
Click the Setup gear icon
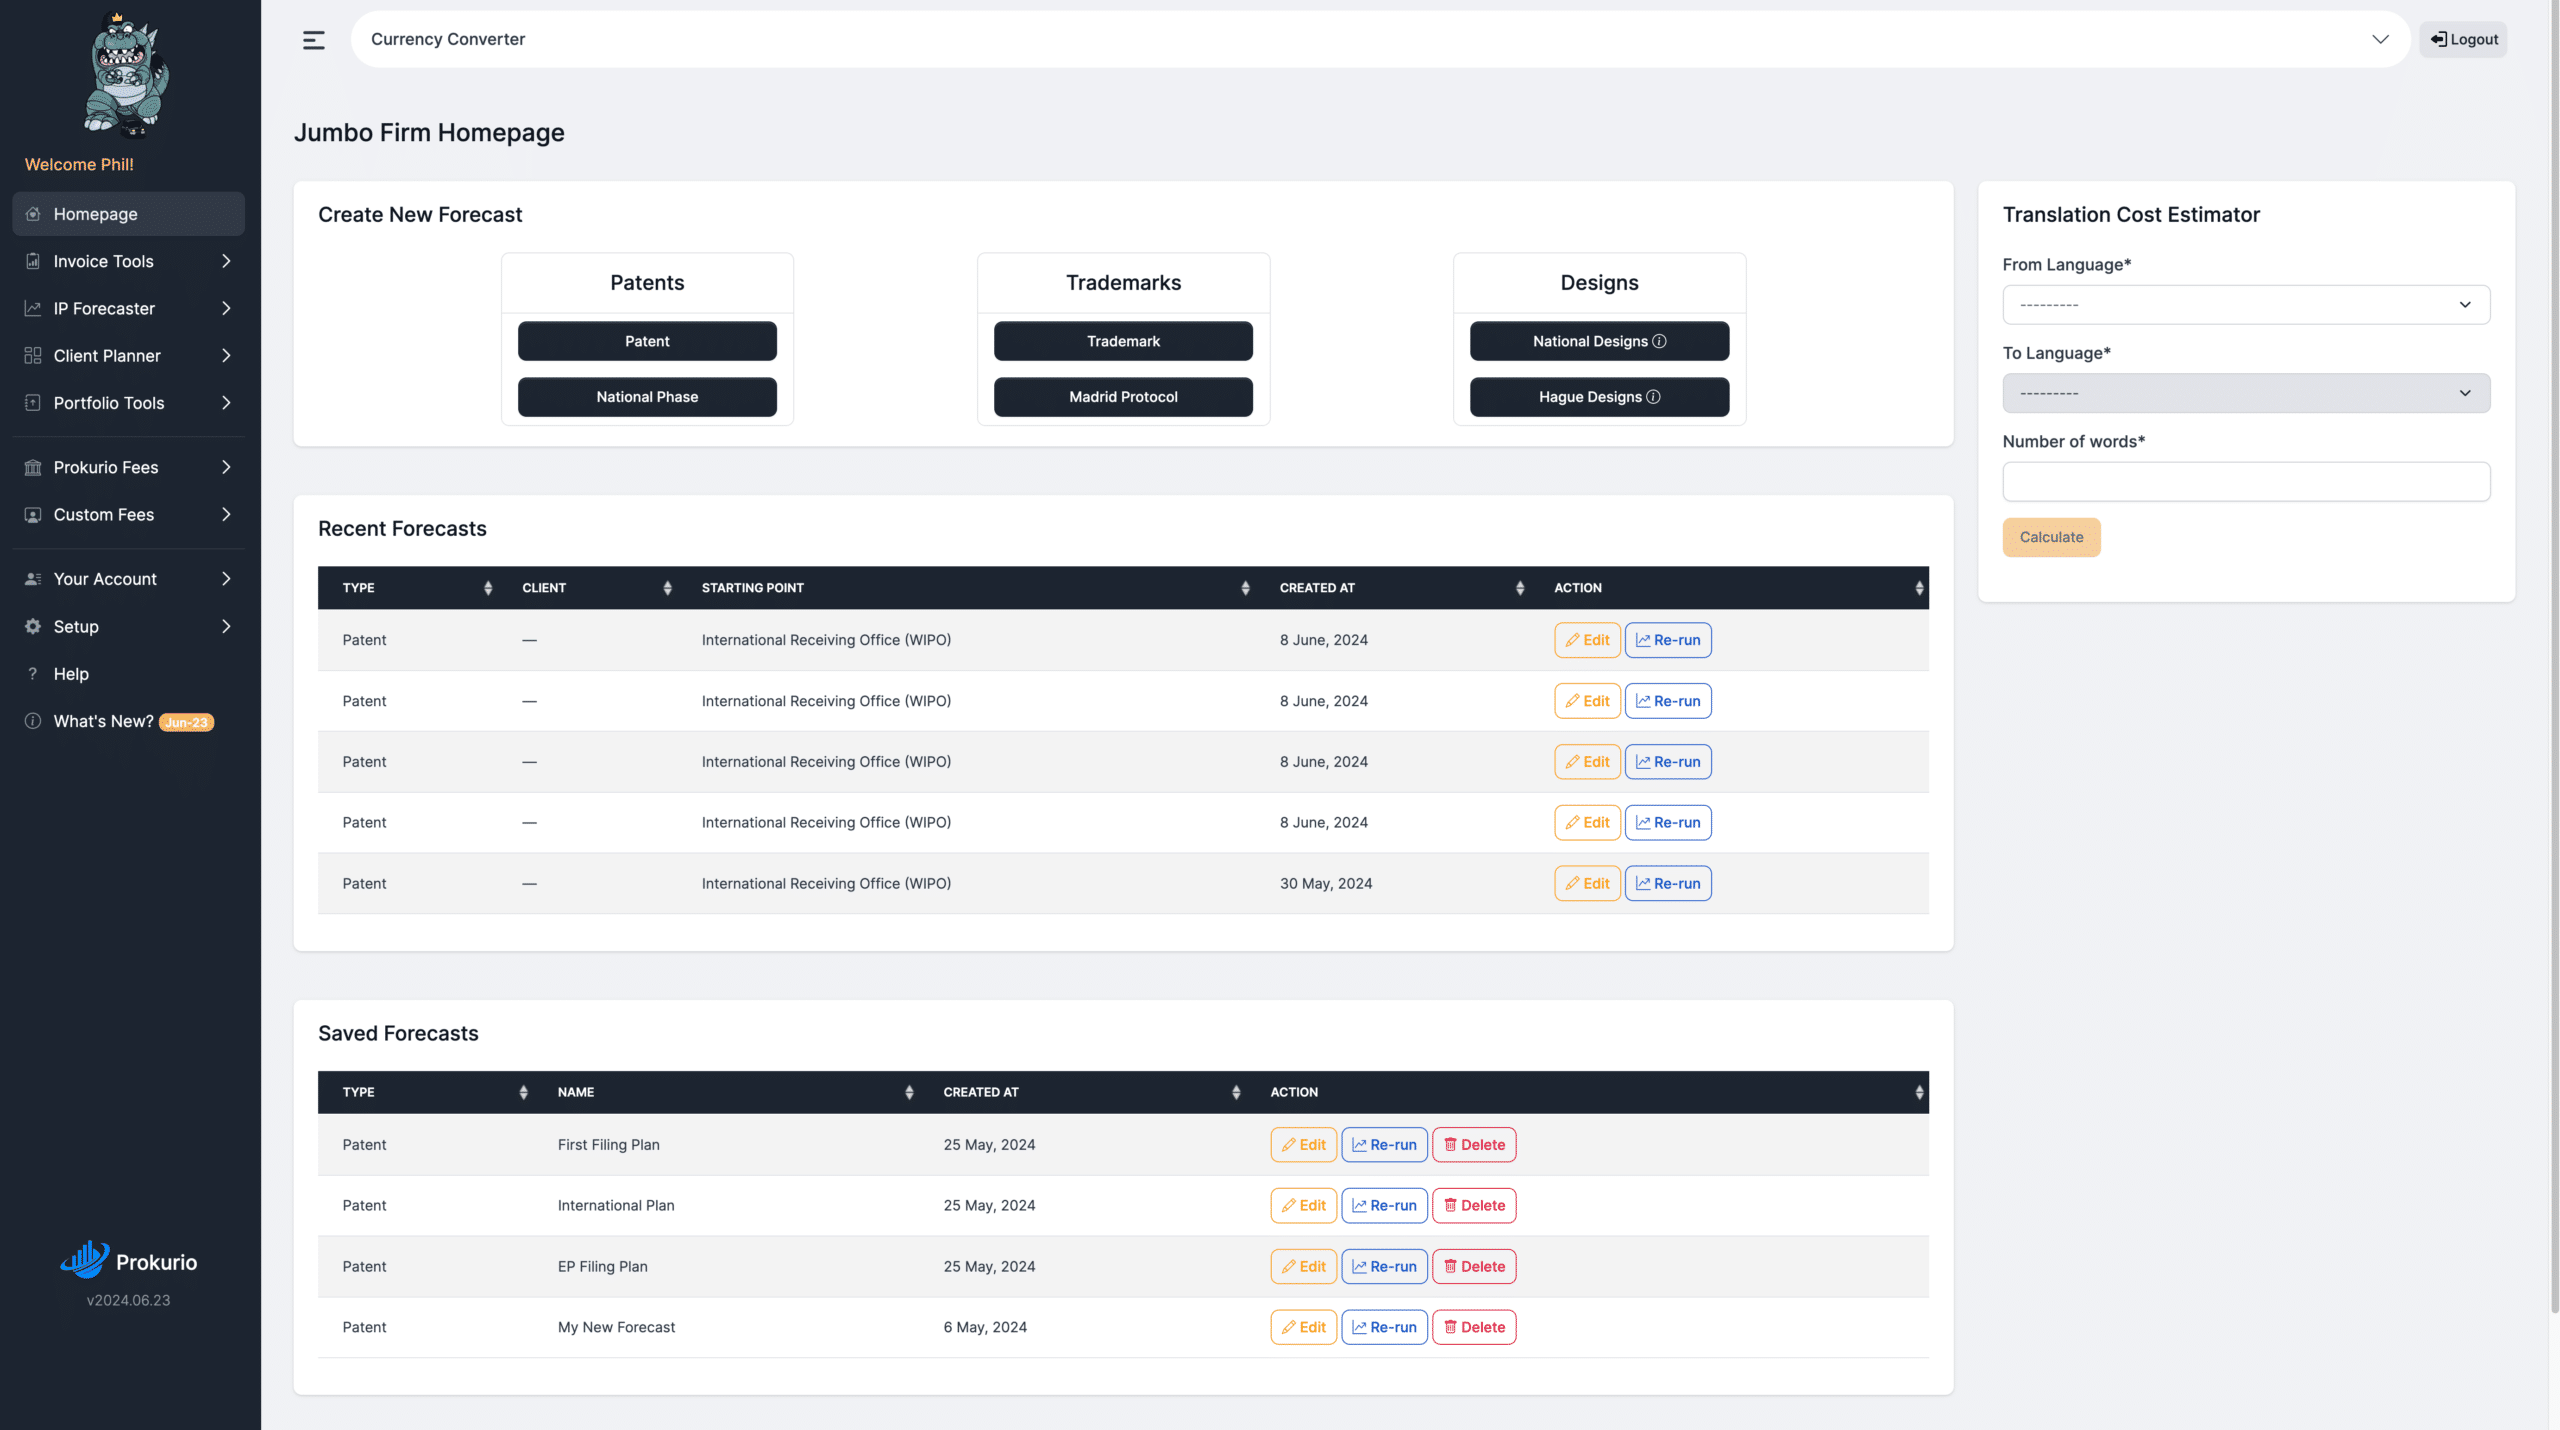[33, 626]
